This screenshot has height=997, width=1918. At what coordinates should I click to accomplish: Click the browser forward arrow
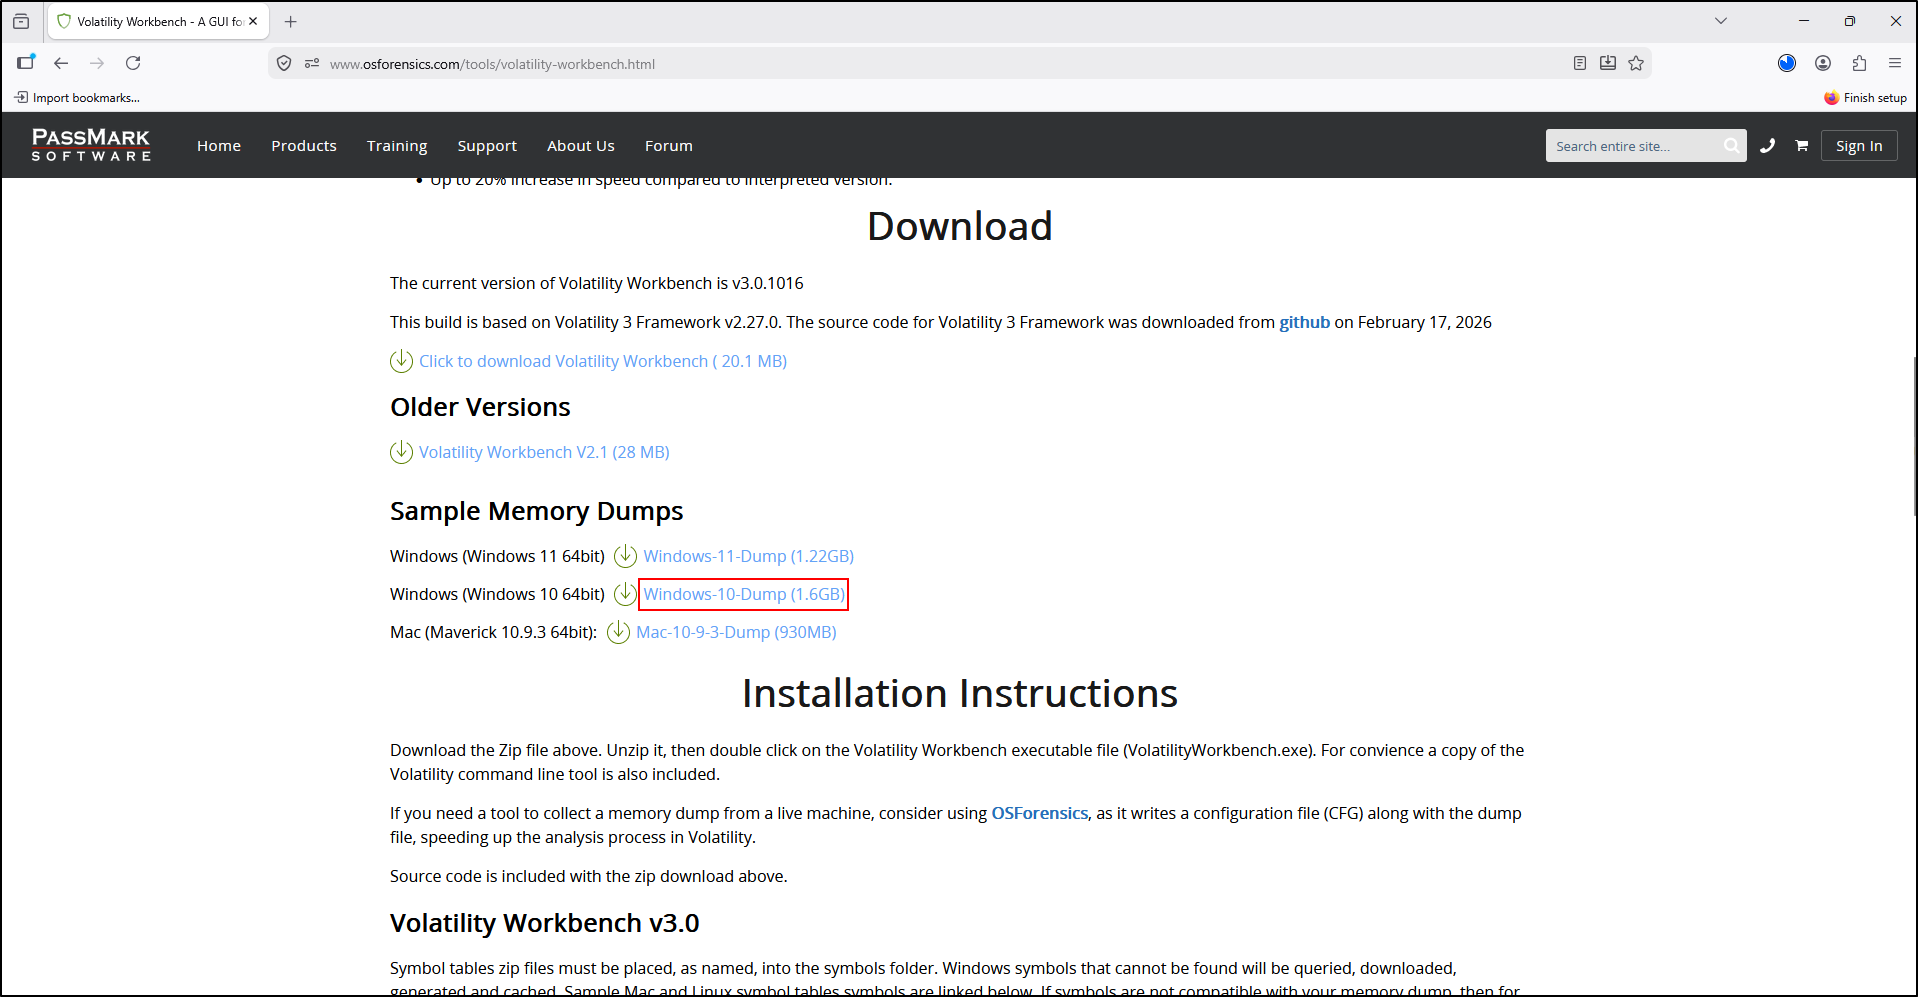97,63
